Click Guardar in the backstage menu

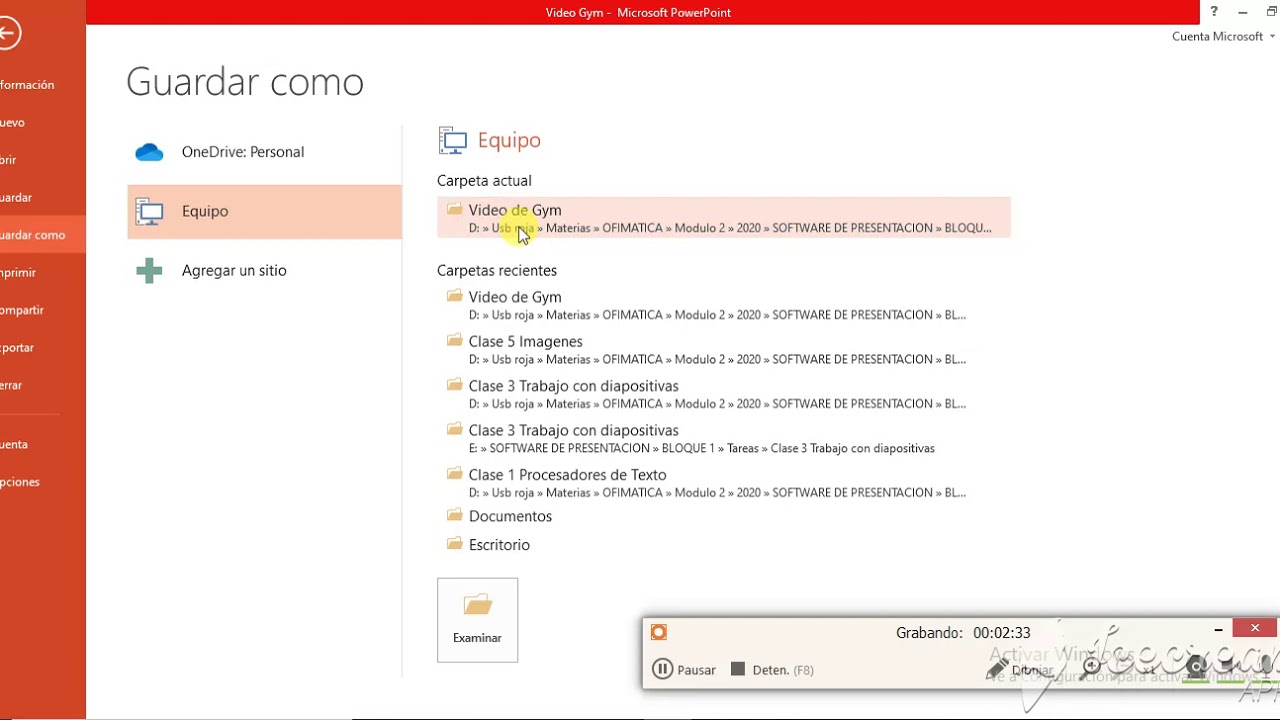point(43,197)
